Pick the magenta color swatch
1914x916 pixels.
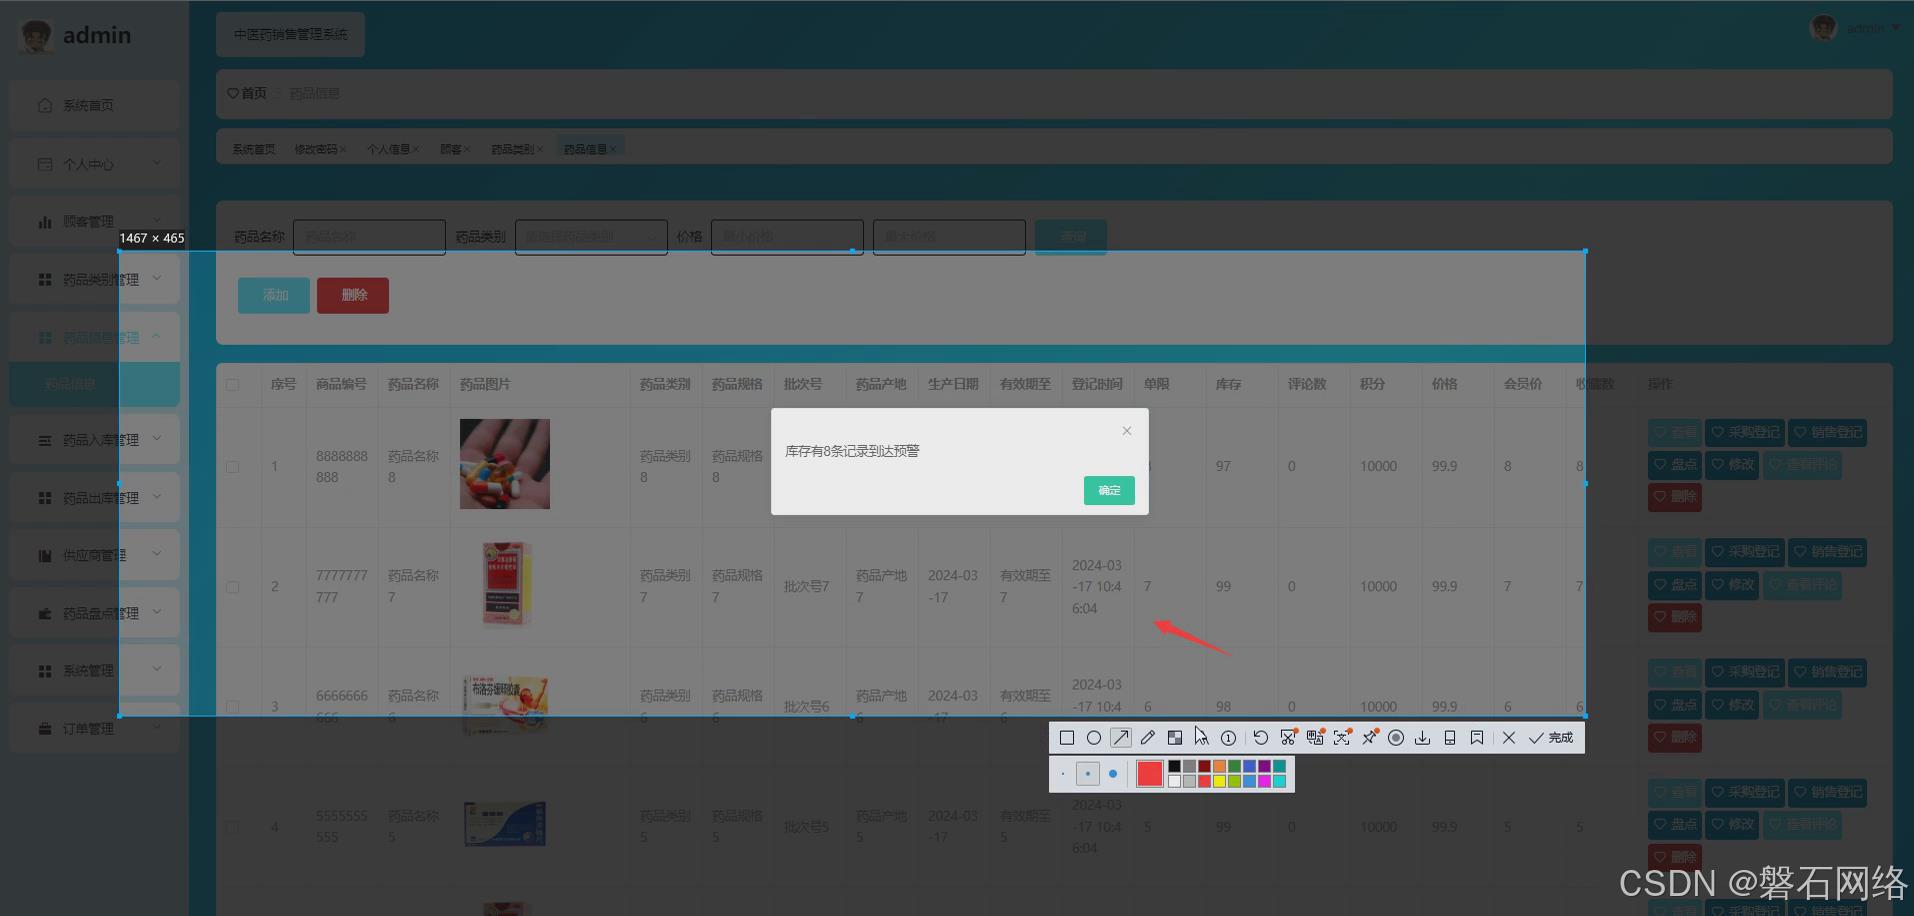(1265, 781)
